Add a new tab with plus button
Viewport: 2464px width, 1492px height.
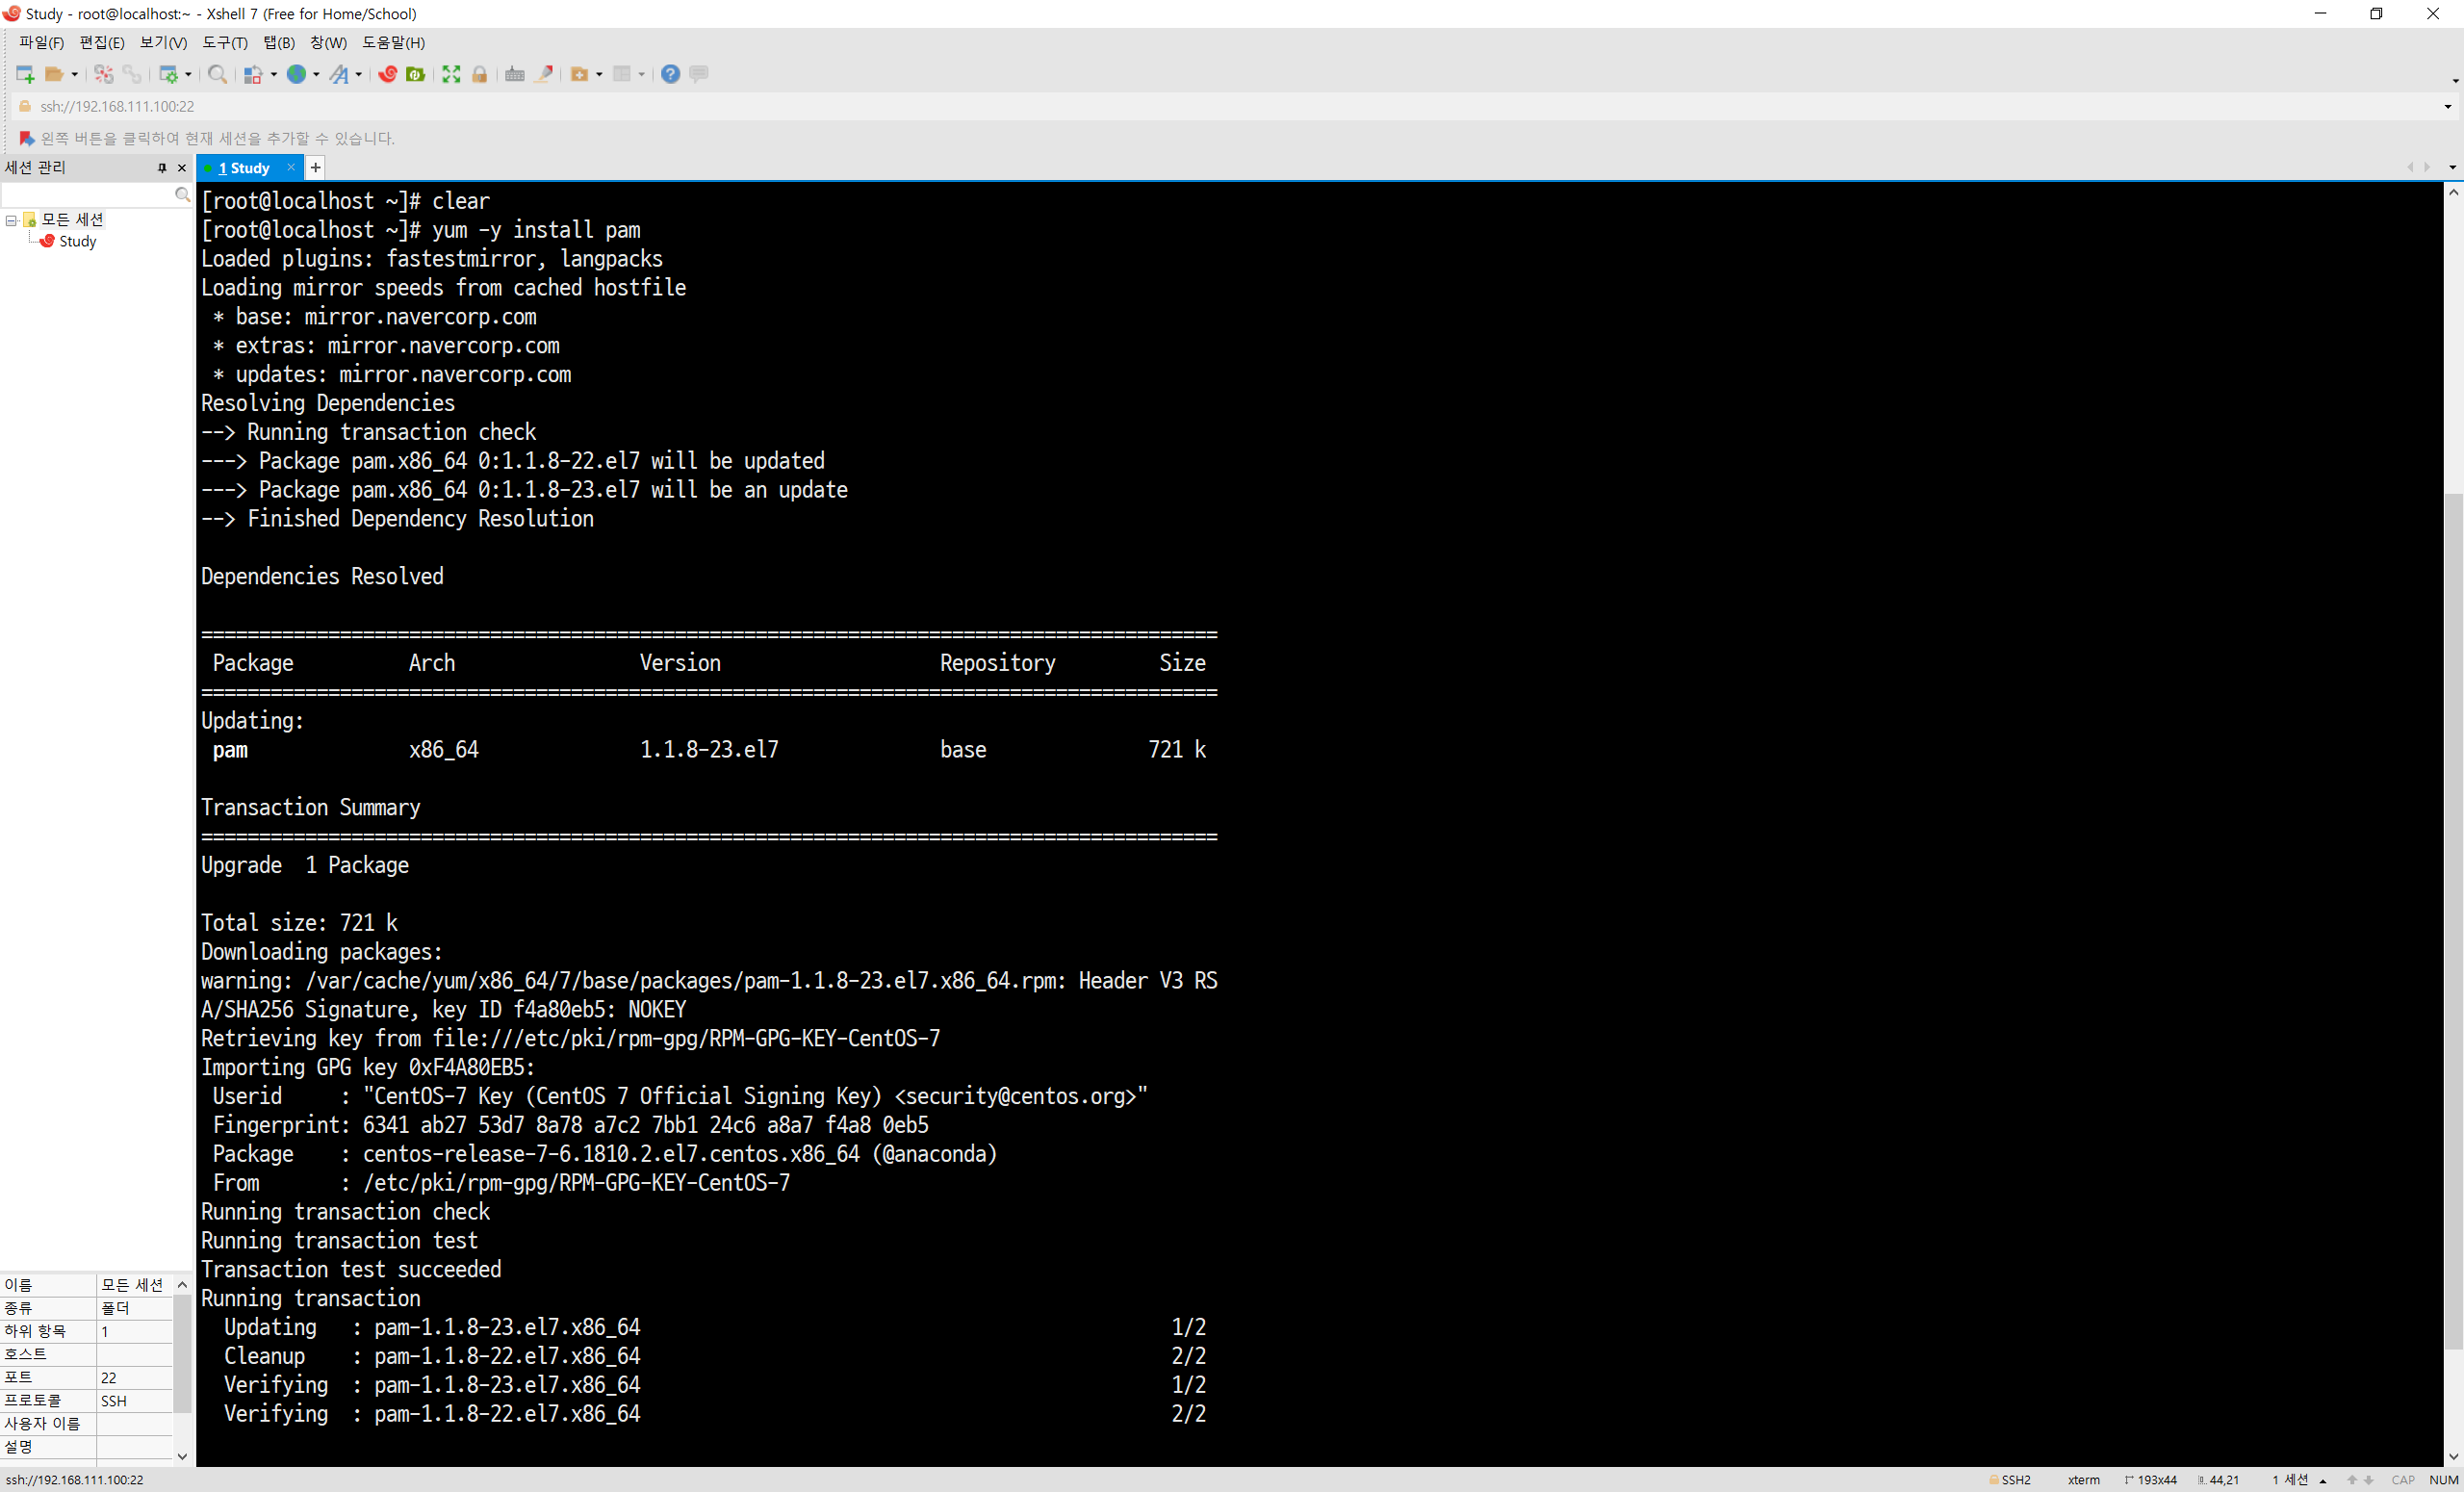click(x=315, y=168)
